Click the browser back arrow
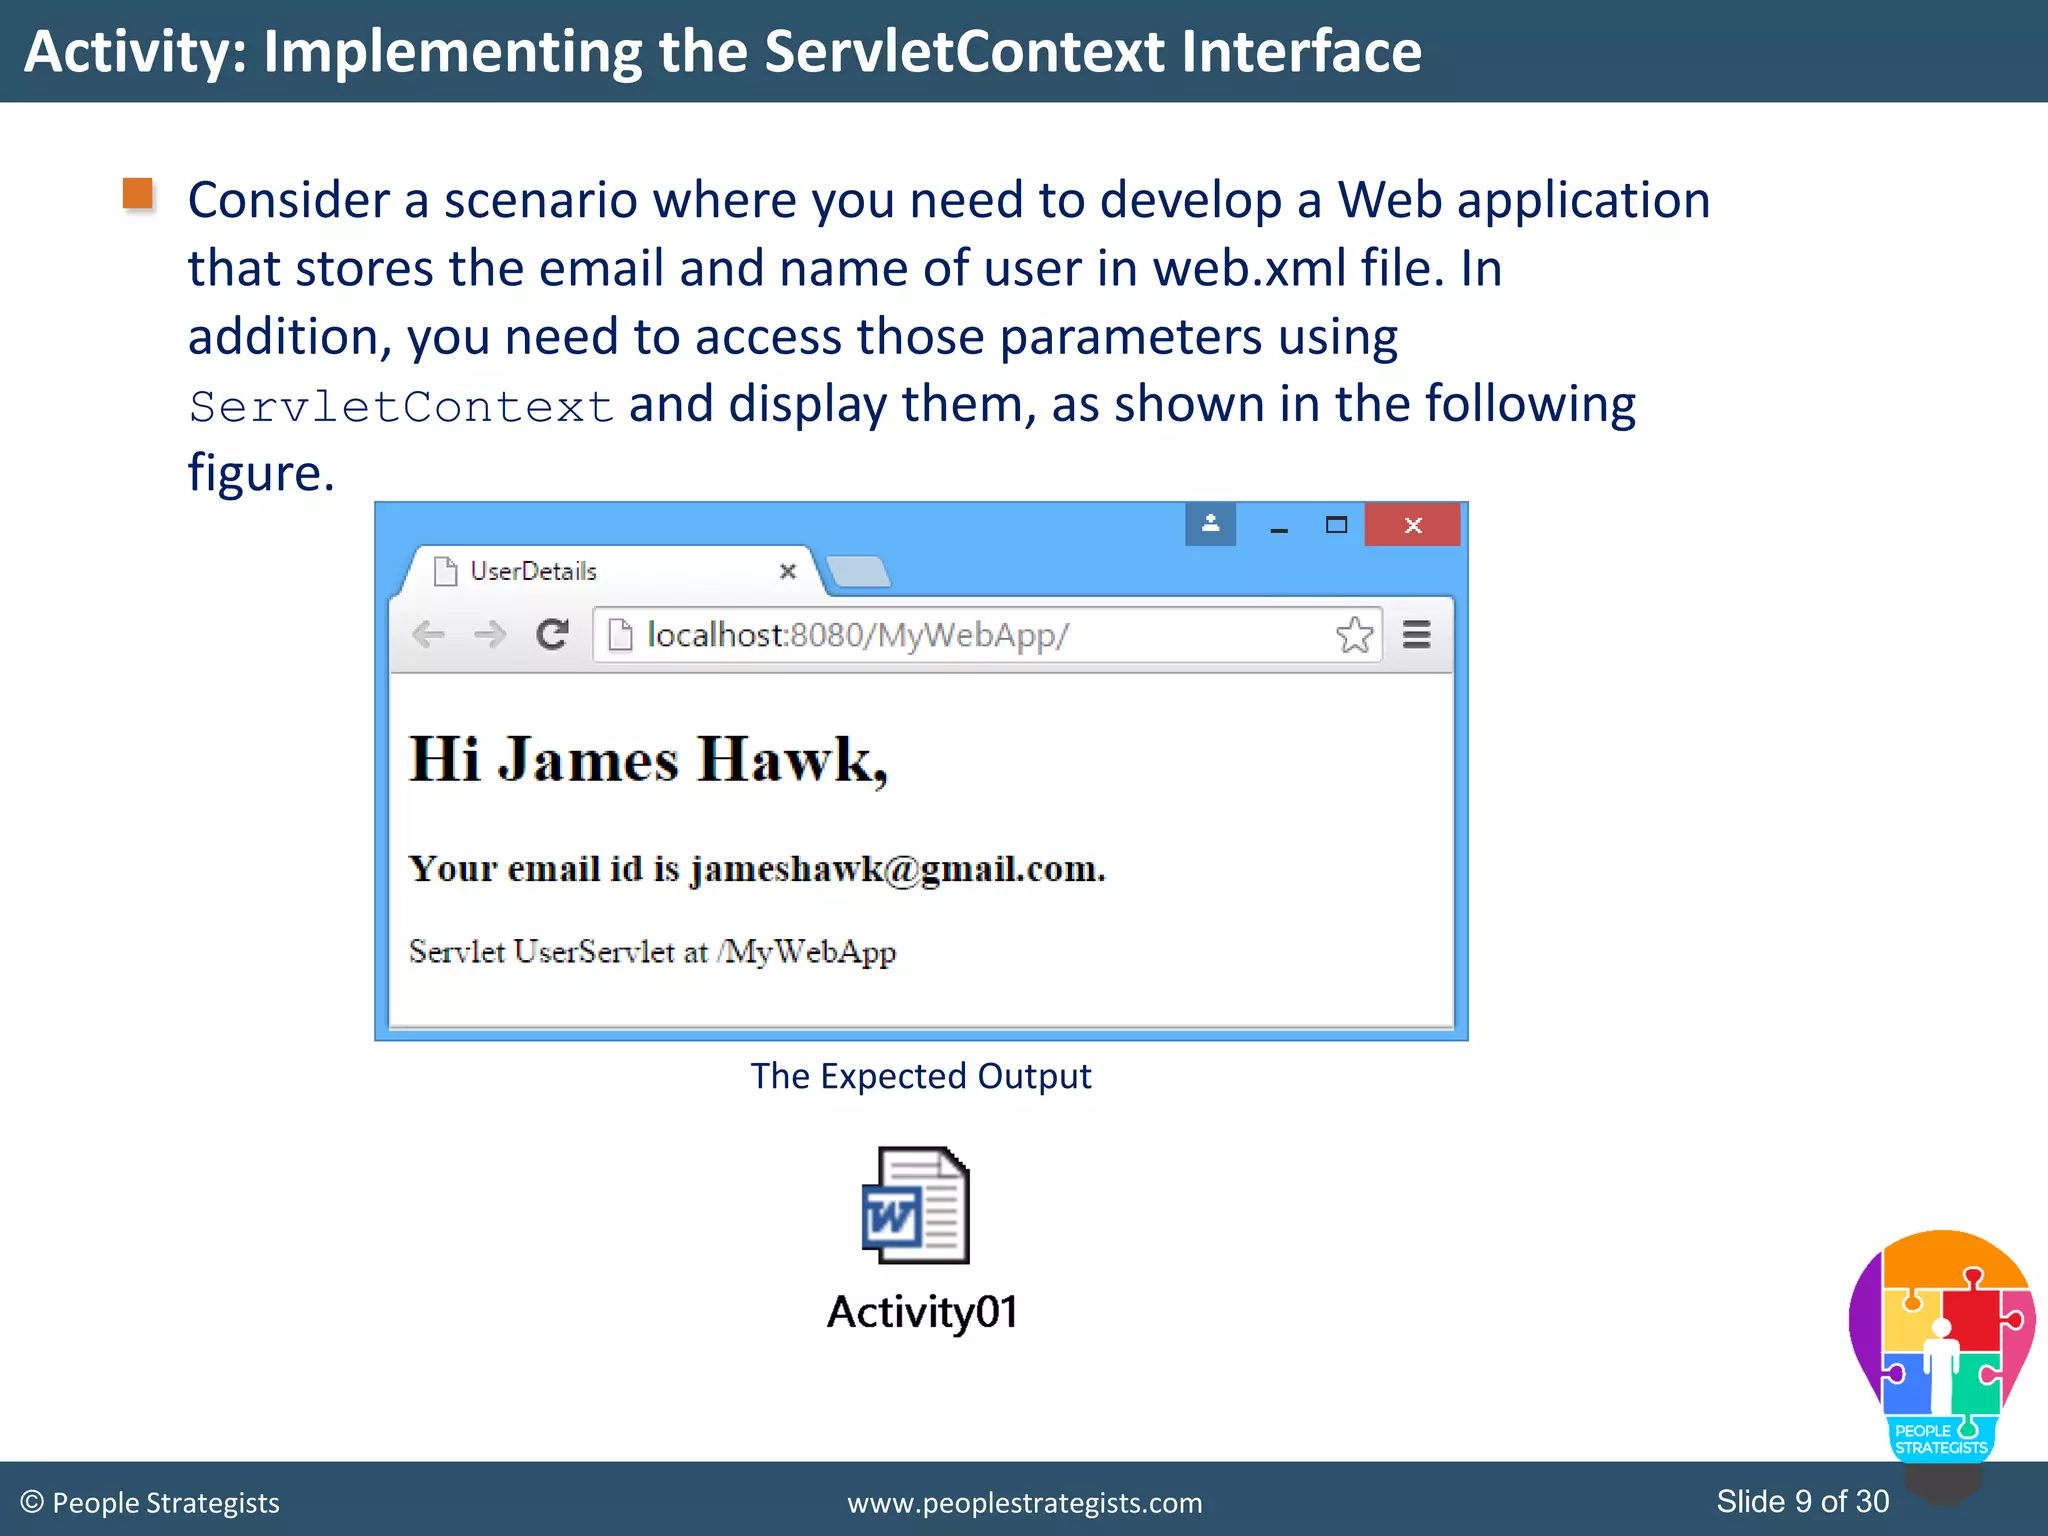 429,634
